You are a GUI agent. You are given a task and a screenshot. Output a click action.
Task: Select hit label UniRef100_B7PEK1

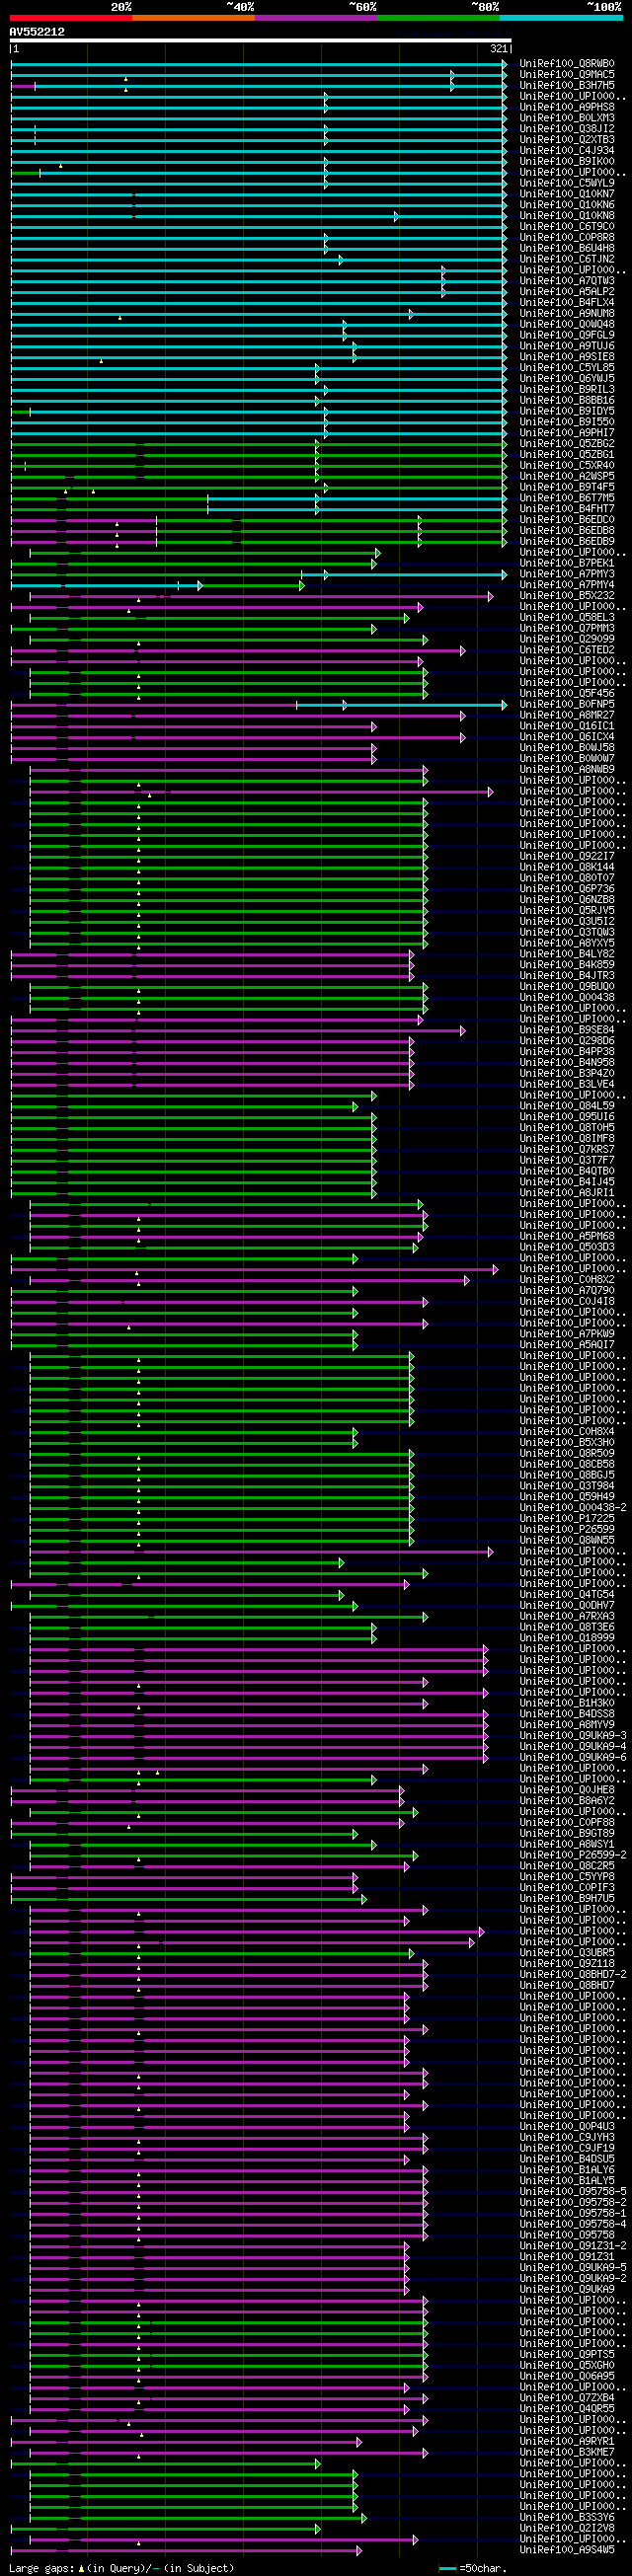(567, 563)
